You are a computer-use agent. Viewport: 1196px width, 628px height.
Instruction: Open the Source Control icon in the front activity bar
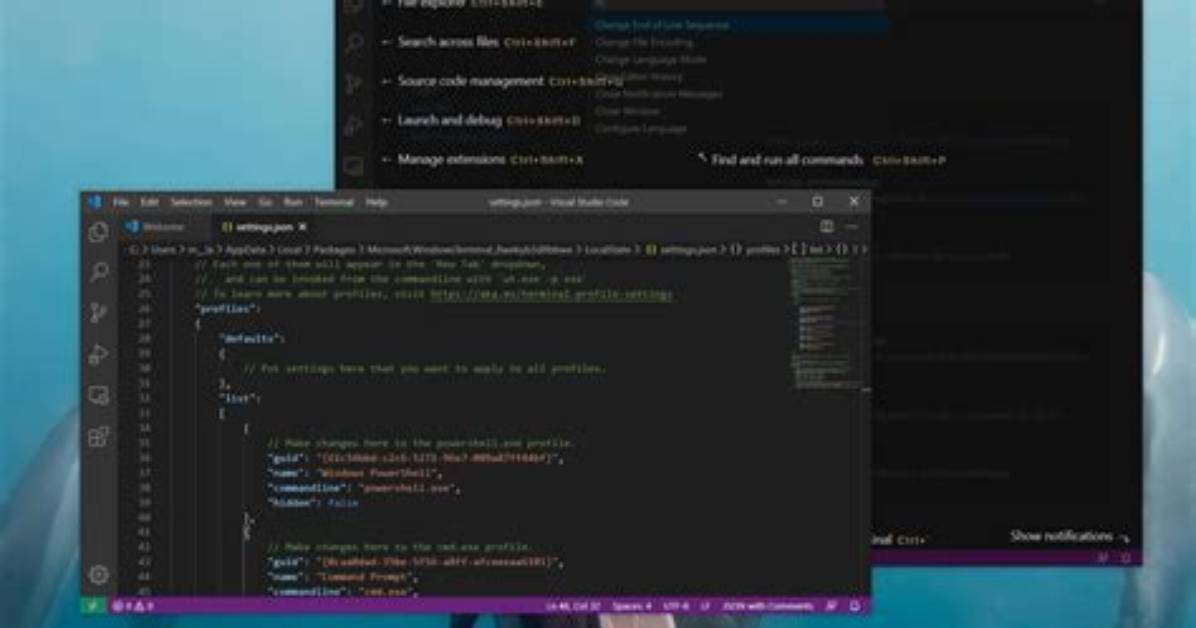tap(98, 313)
